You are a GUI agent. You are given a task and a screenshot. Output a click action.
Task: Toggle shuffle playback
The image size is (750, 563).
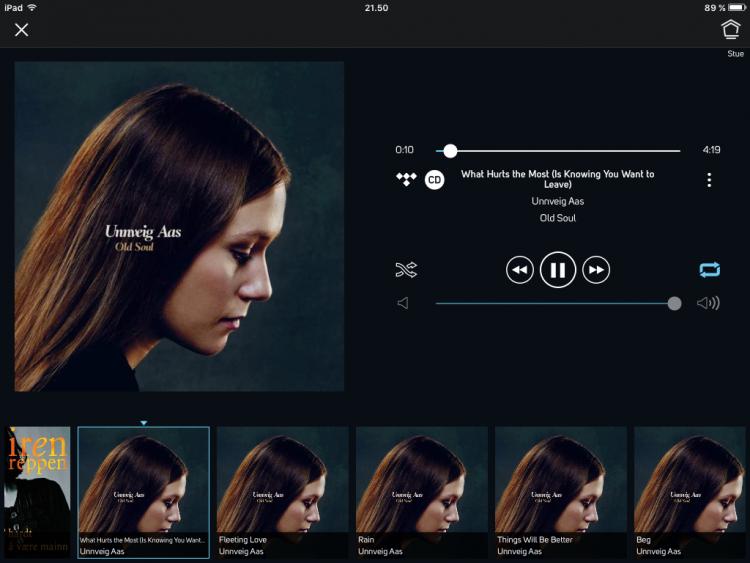pos(406,270)
